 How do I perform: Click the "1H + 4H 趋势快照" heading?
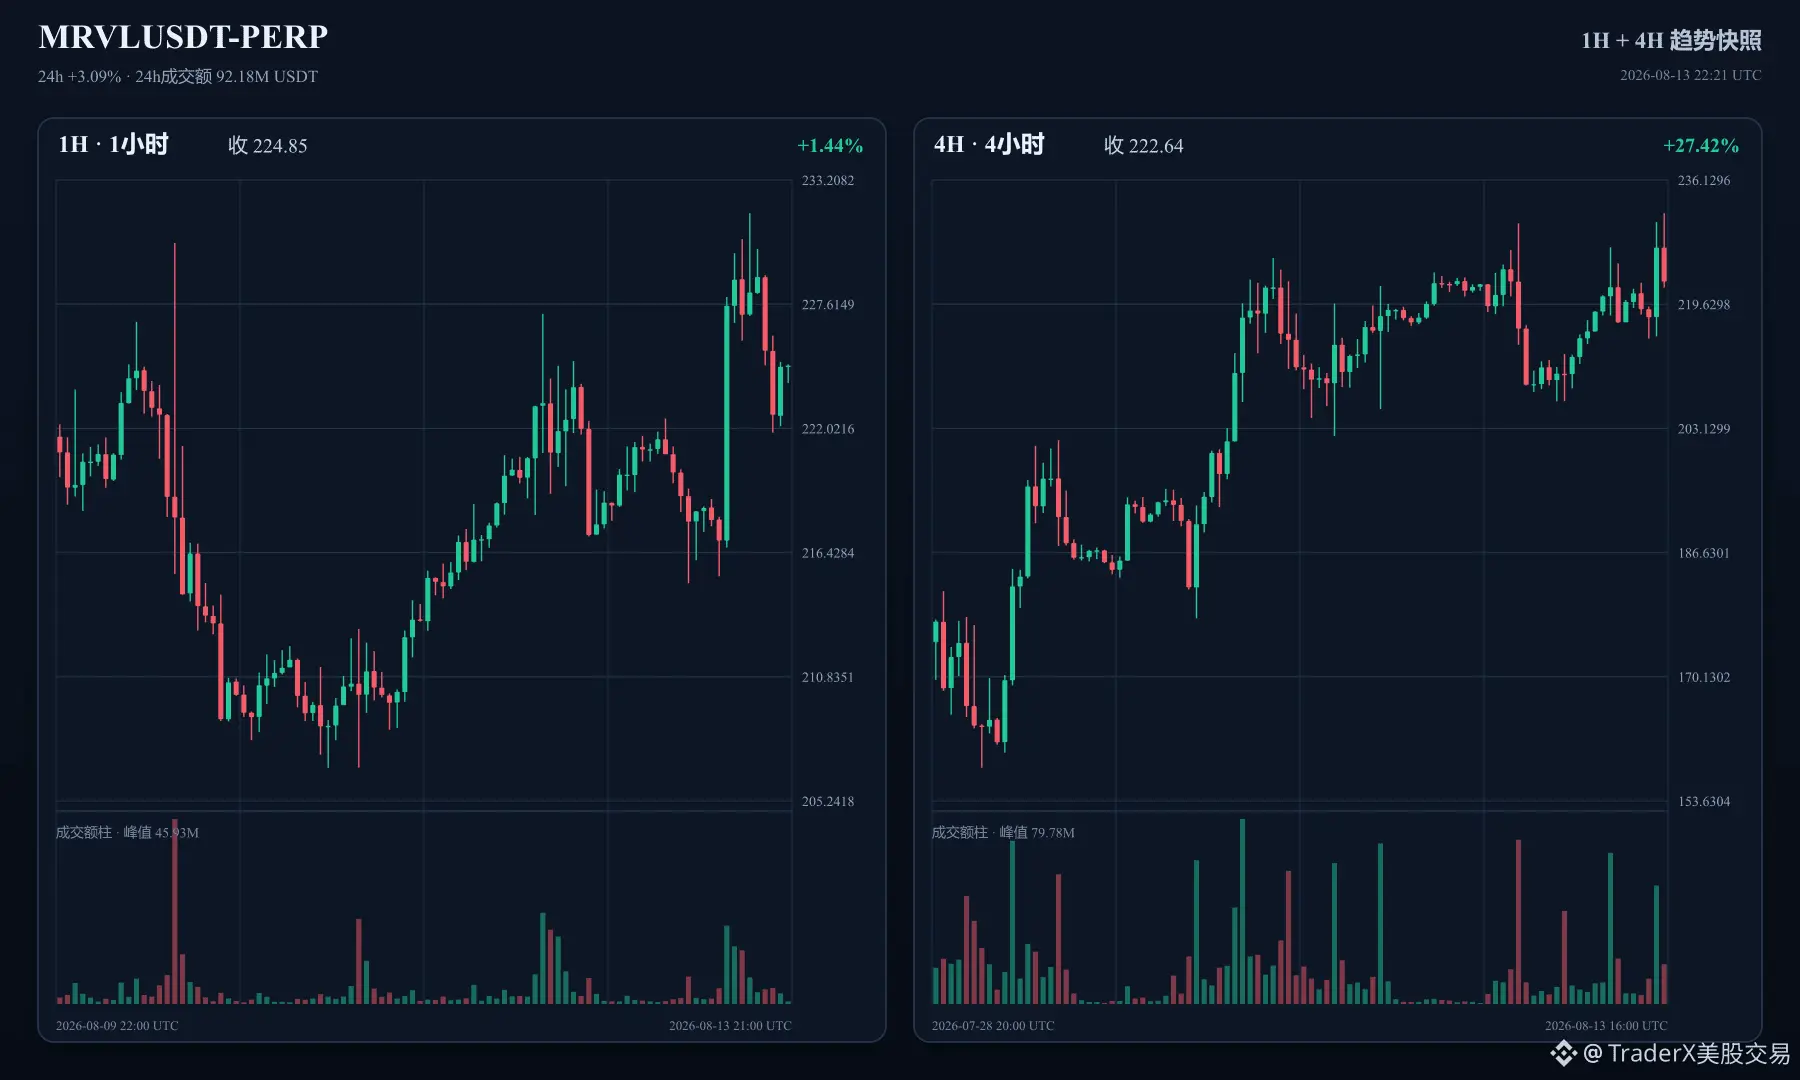(1671, 40)
